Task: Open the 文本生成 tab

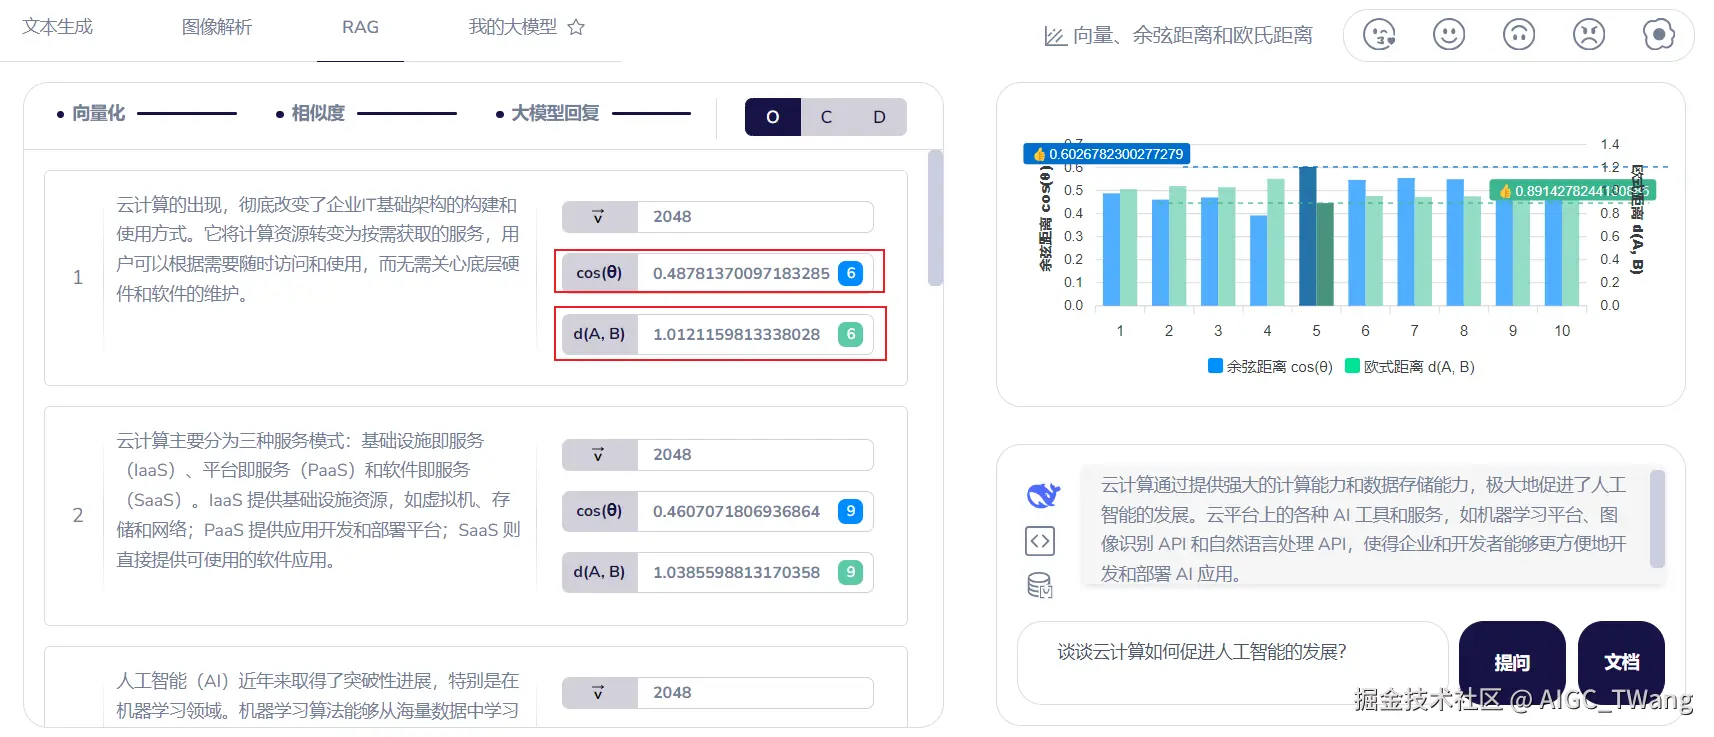Action: [57, 27]
